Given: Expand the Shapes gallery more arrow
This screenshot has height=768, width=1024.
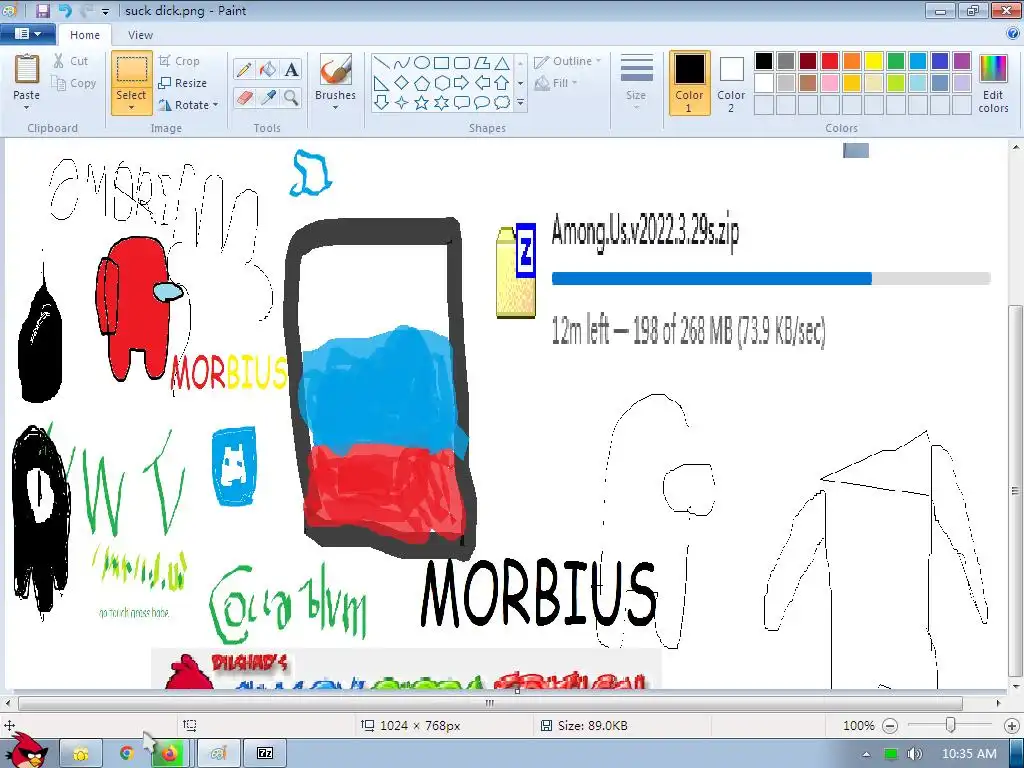Looking at the screenshot, I should (520, 103).
